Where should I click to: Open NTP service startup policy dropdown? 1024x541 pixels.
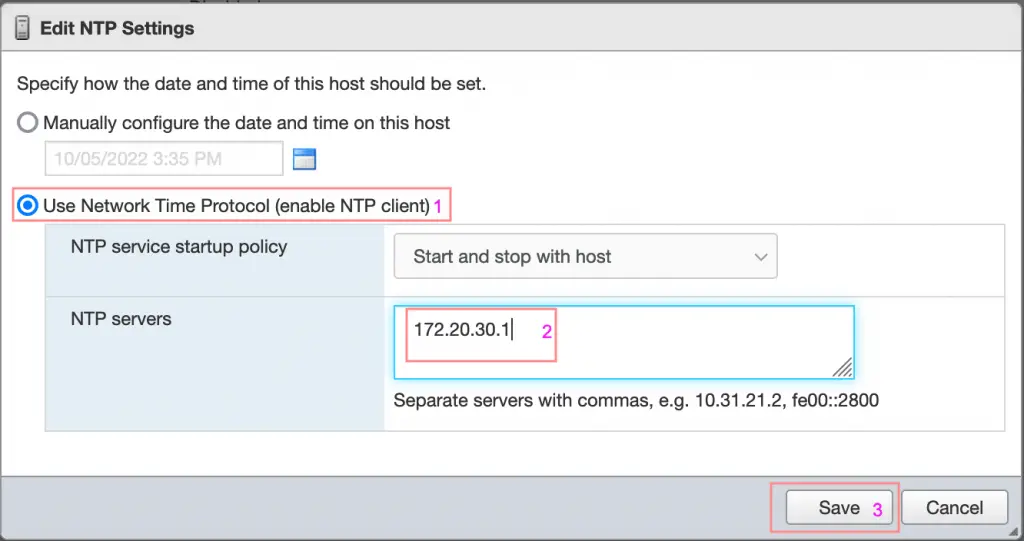585,256
